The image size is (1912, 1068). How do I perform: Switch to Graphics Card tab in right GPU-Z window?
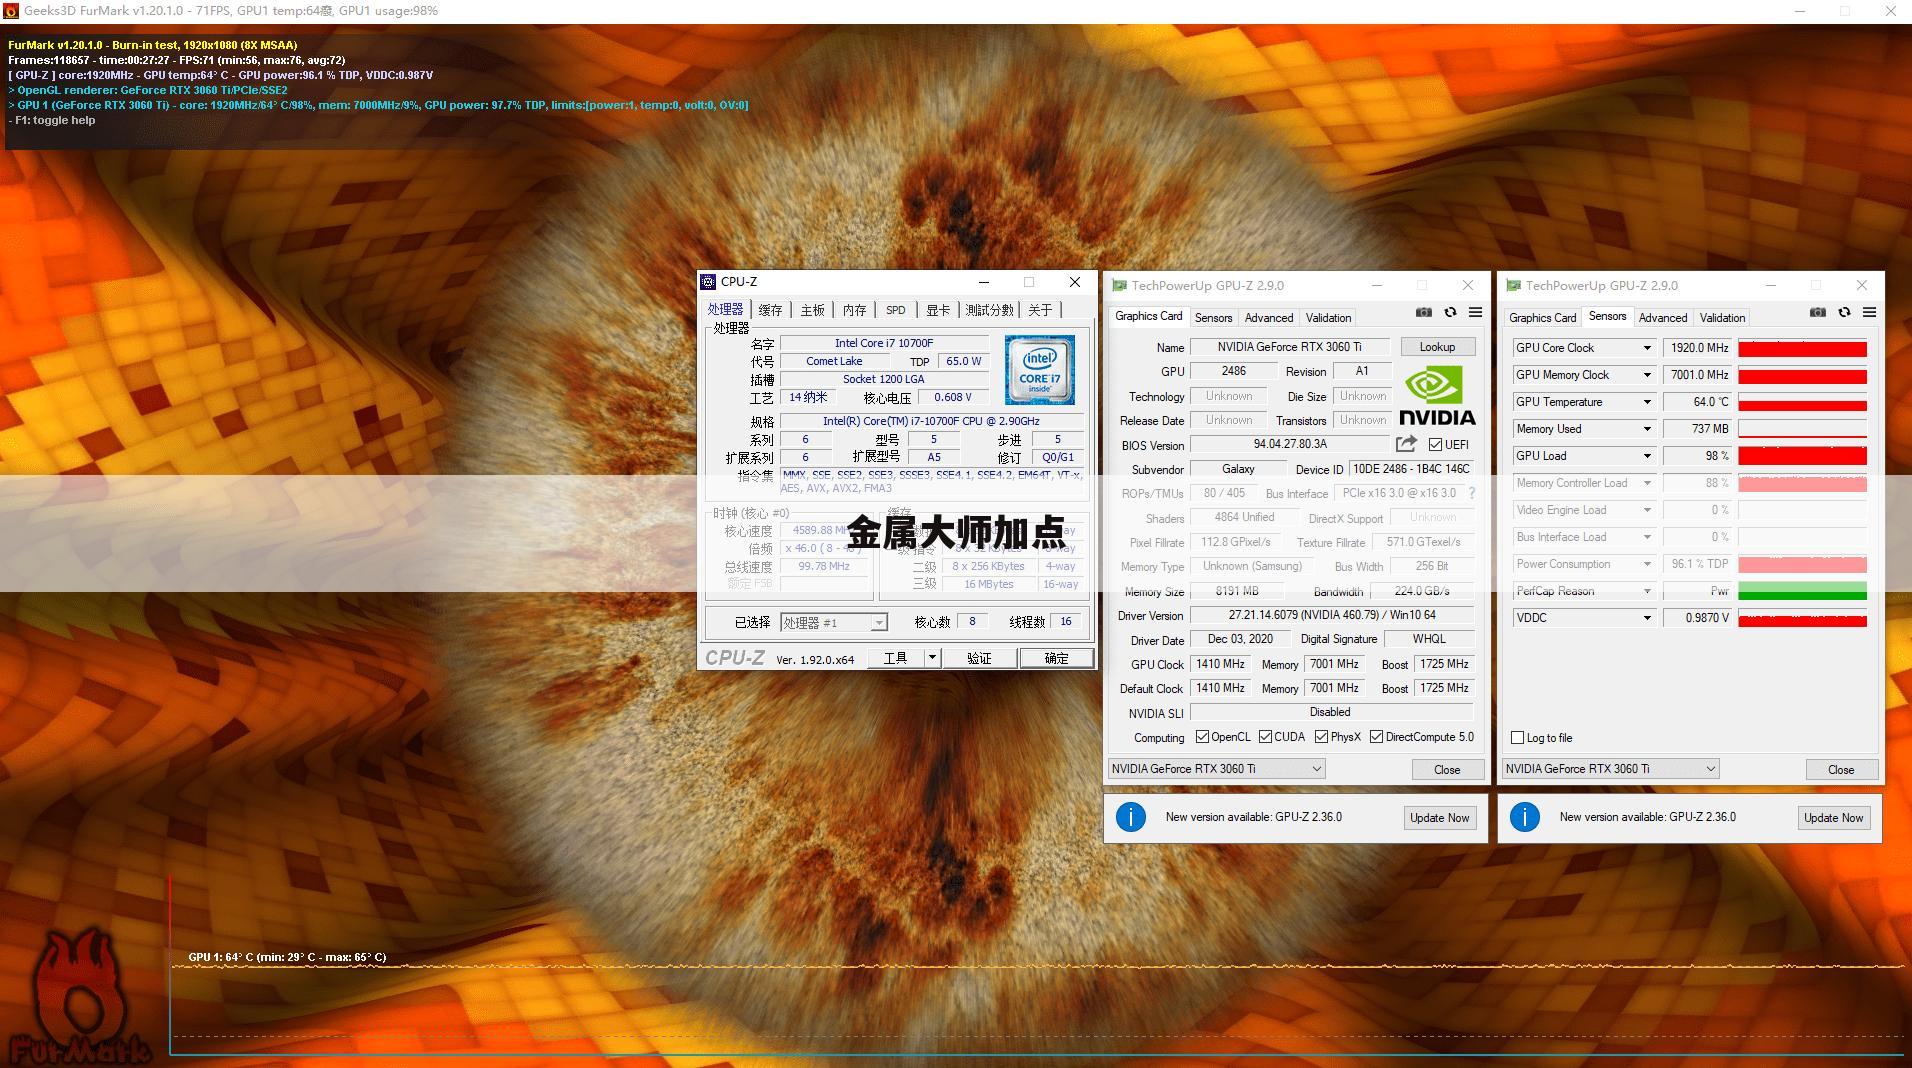(1542, 318)
